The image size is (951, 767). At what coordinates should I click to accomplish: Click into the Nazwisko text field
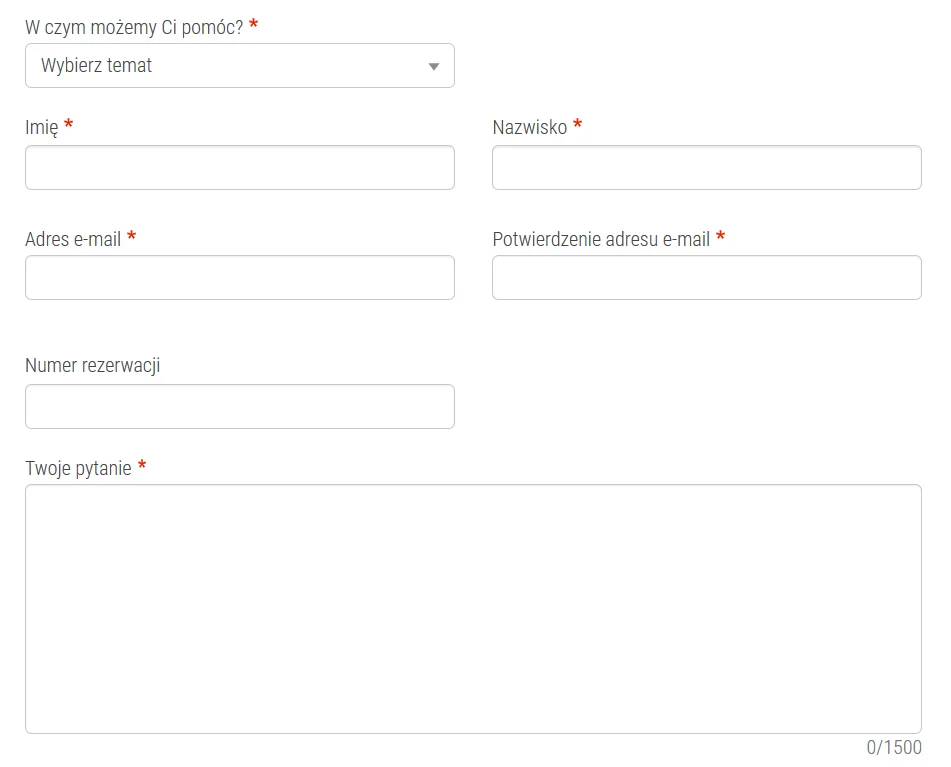click(x=706, y=168)
